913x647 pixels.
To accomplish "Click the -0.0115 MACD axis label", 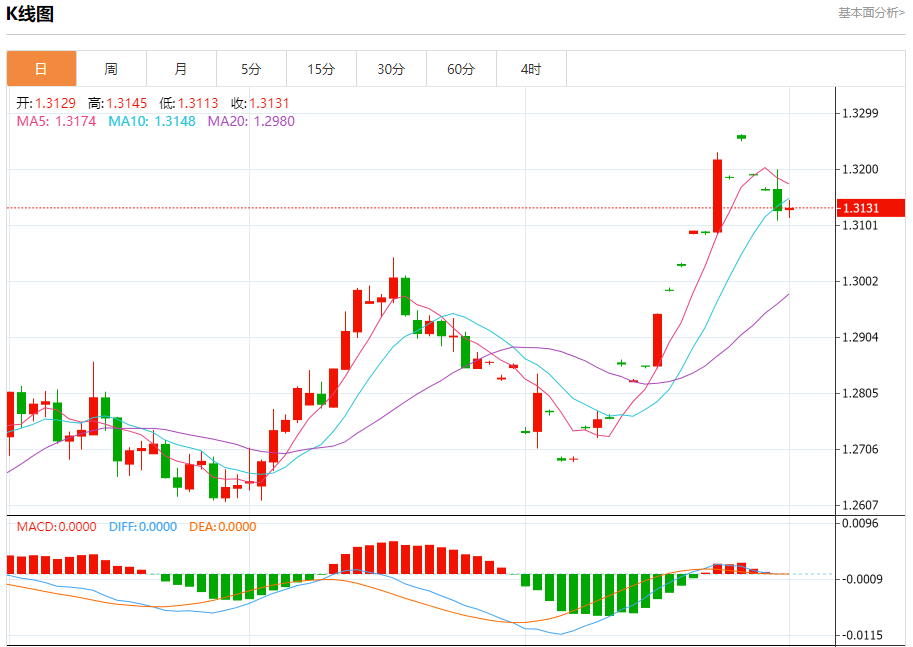I will (862, 635).
